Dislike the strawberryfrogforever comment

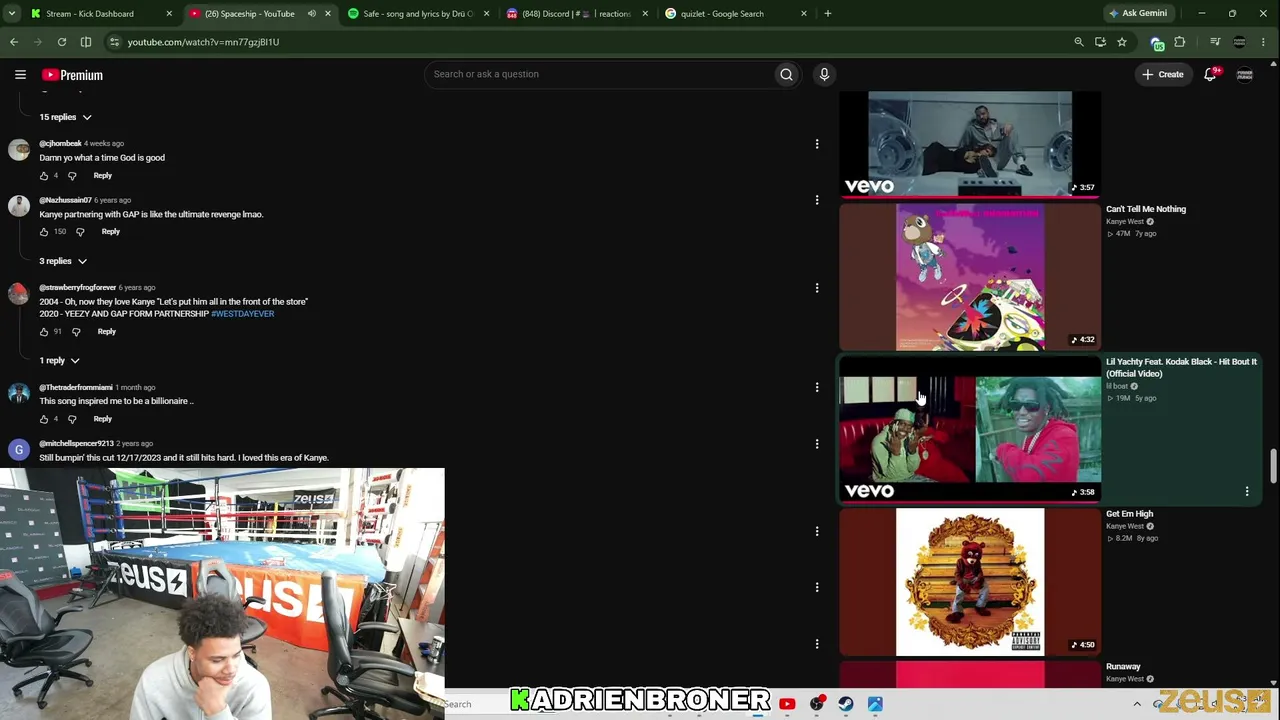coord(76,332)
